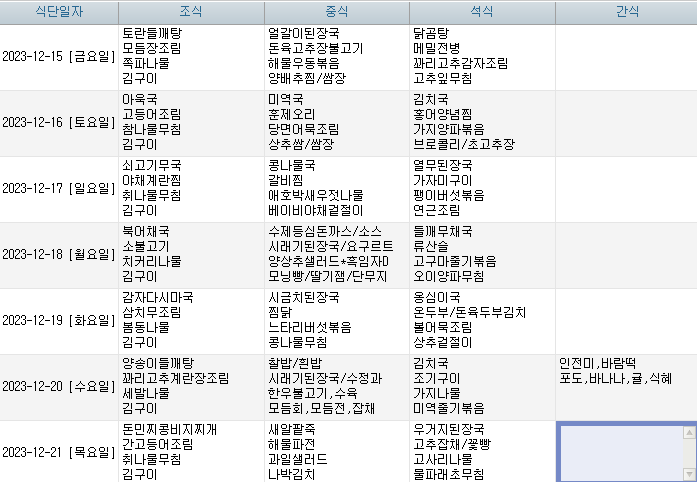Open the 2023-12-17 [일요일] row date
Image resolution: width=697 pixels, height=482 pixels.
(59, 188)
